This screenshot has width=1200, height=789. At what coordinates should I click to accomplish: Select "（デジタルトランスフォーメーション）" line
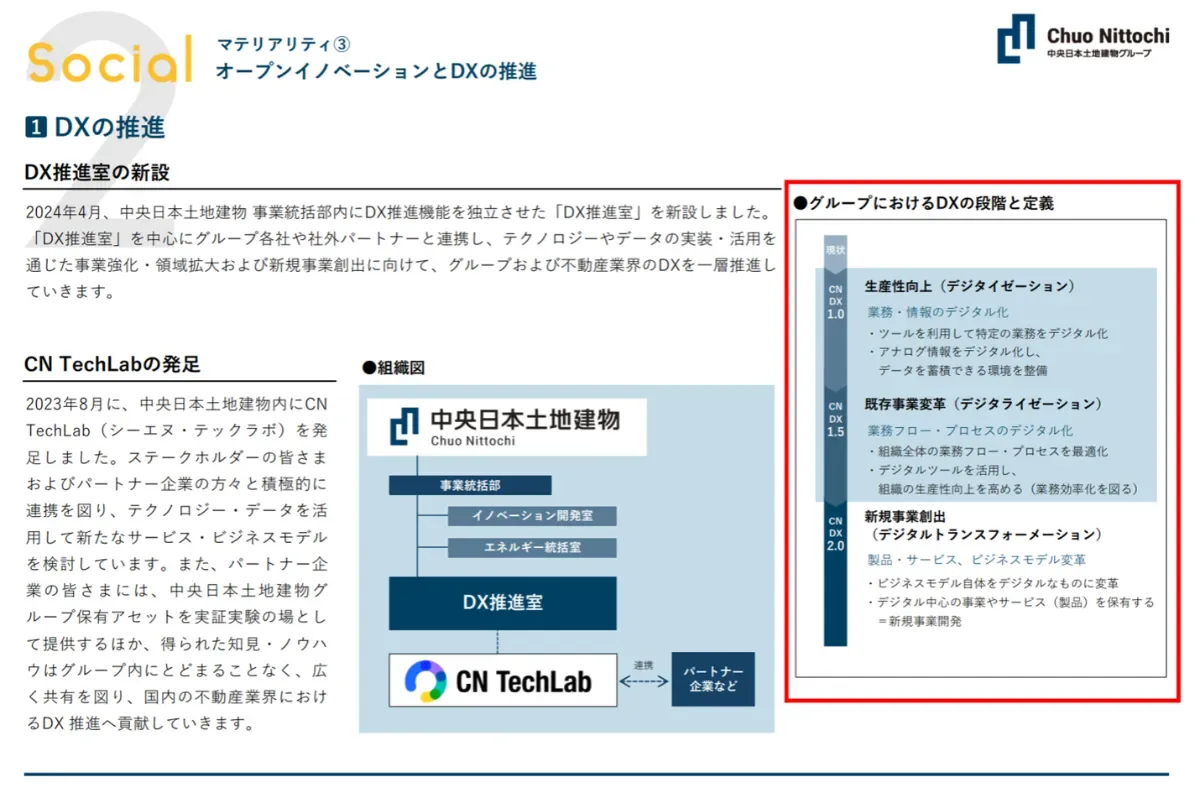tap(986, 534)
